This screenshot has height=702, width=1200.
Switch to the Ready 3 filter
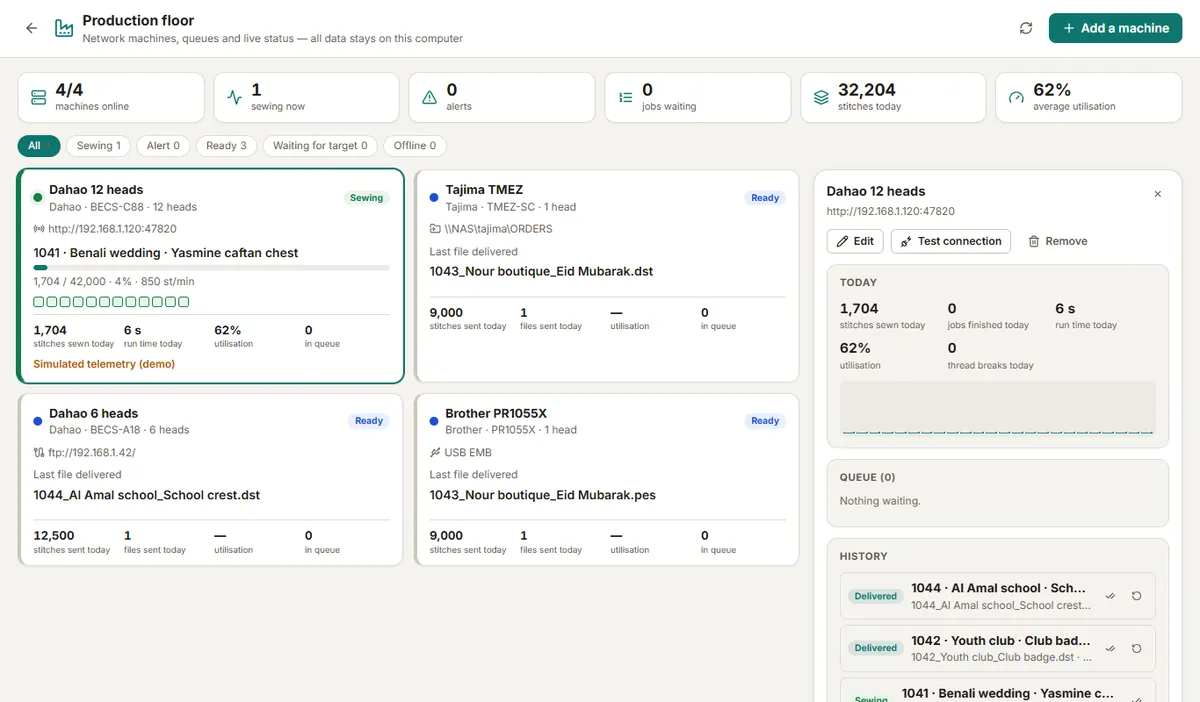(x=226, y=146)
